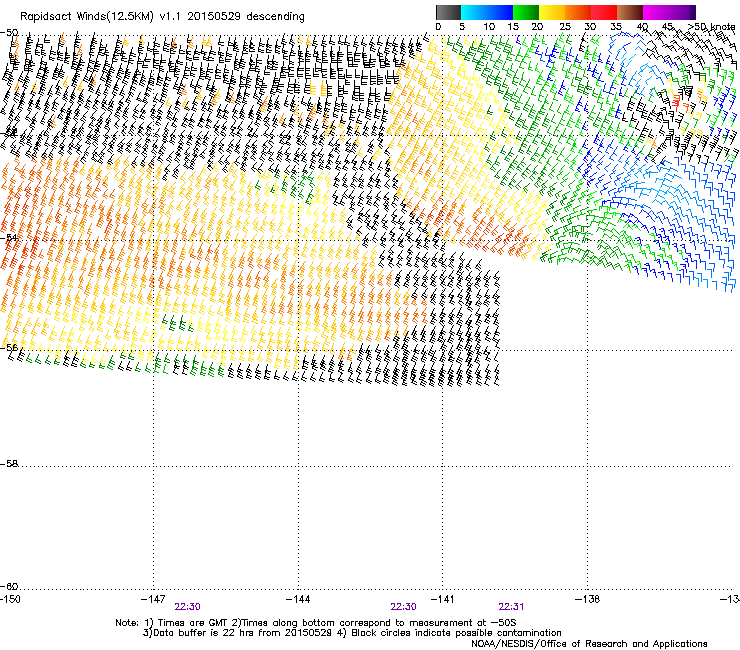Click the longitude label "-150"
740x650 pixels.
[x=10, y=599]
